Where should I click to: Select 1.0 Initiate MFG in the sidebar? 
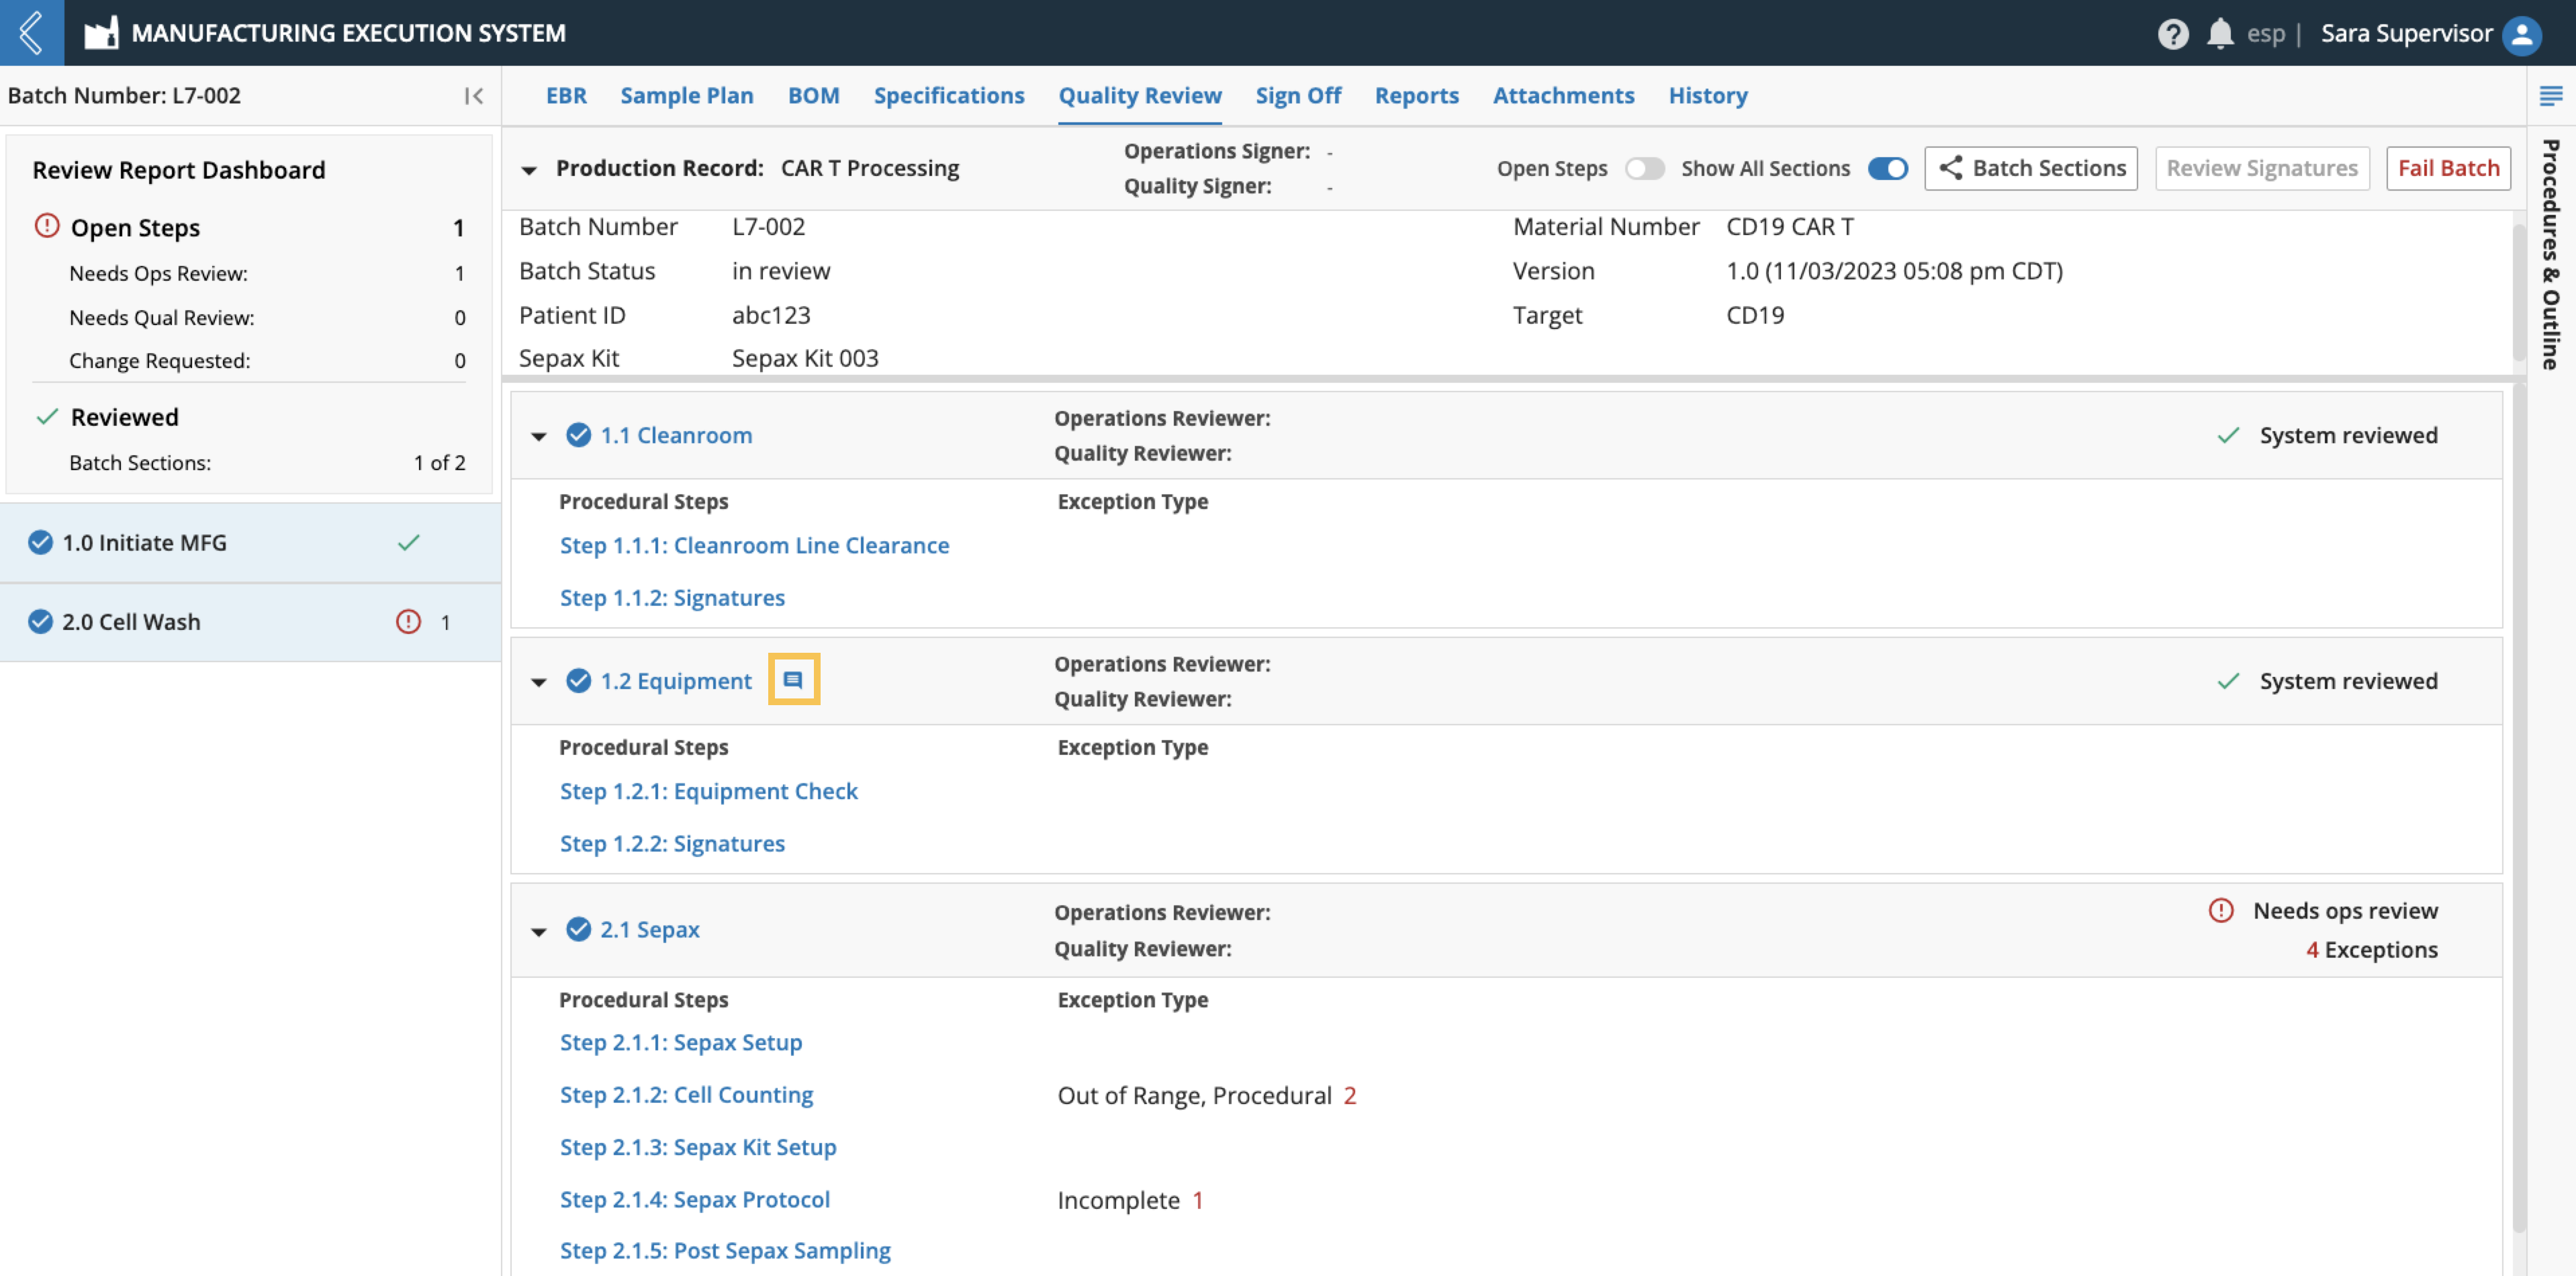coord(250,543)
